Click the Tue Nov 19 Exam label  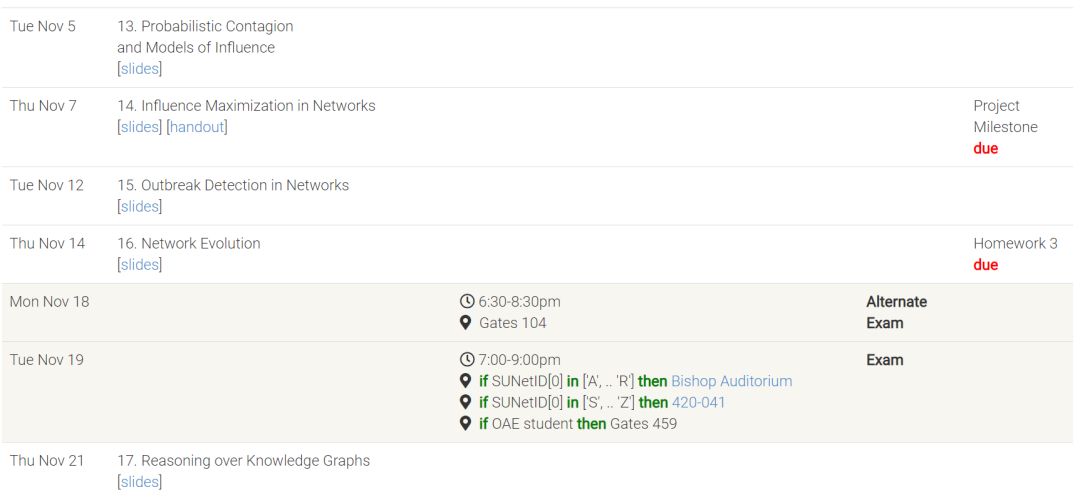tap(884, 360)
